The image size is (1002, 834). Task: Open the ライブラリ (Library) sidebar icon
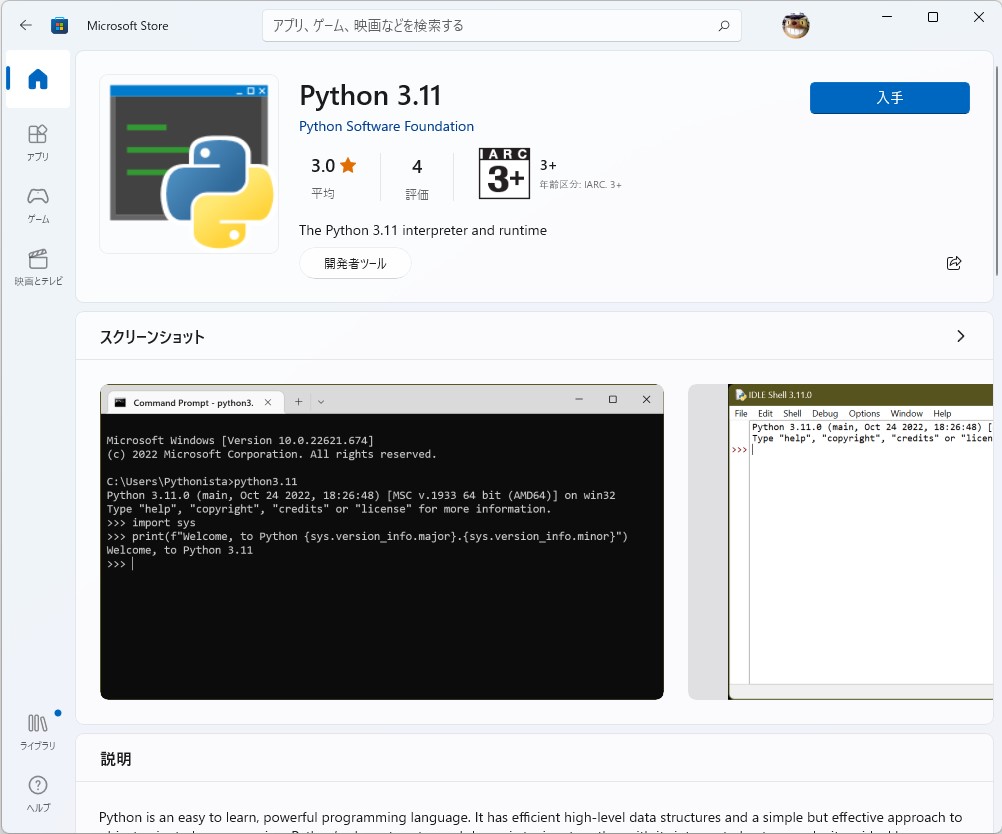[37, 726]
